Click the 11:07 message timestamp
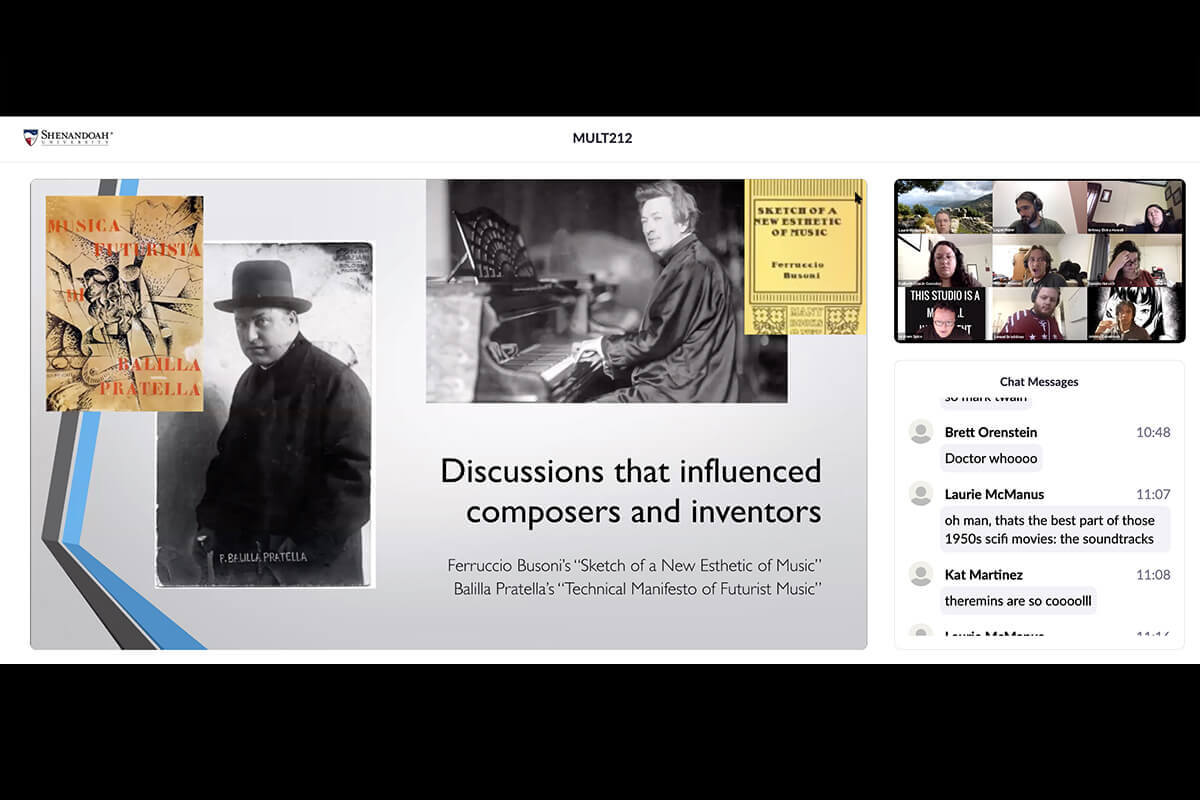1200x800 pixels. tap(1153, 495)
